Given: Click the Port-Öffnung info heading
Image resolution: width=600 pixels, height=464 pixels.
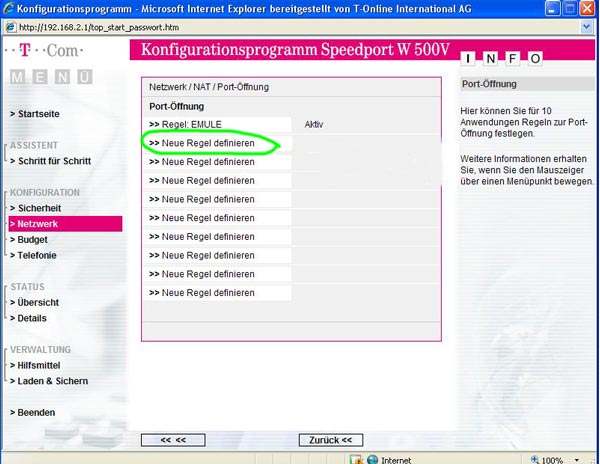Looking at the screenshot, I should (x=489, y=84).
